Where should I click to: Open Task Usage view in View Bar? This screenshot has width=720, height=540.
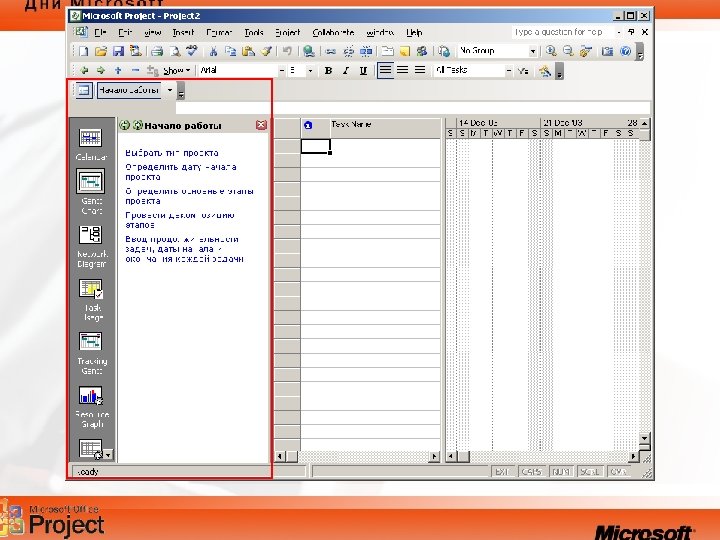[91, 300]
